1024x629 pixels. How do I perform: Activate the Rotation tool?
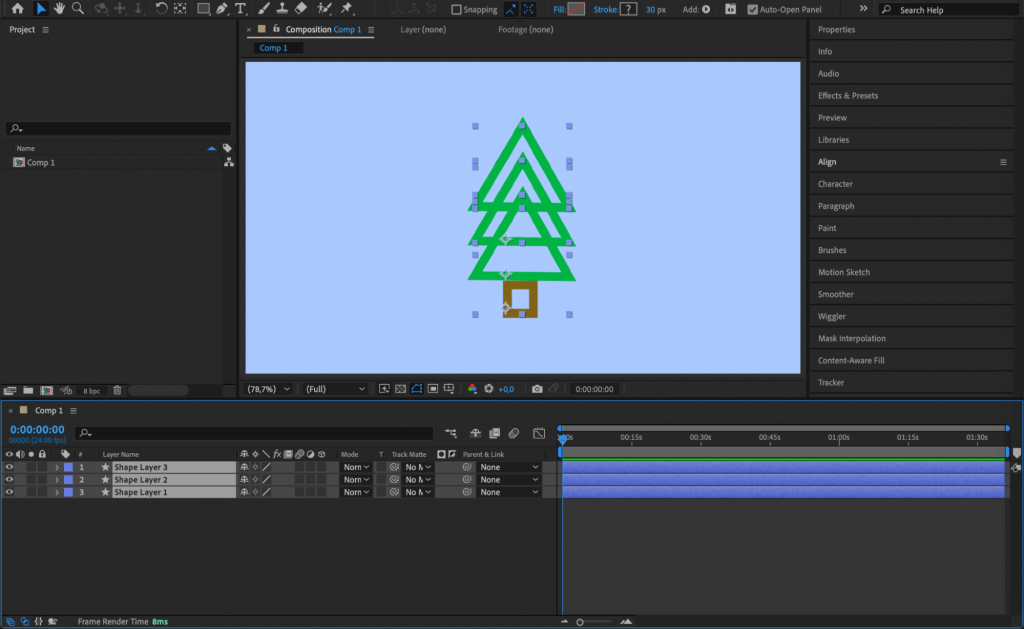164,9
